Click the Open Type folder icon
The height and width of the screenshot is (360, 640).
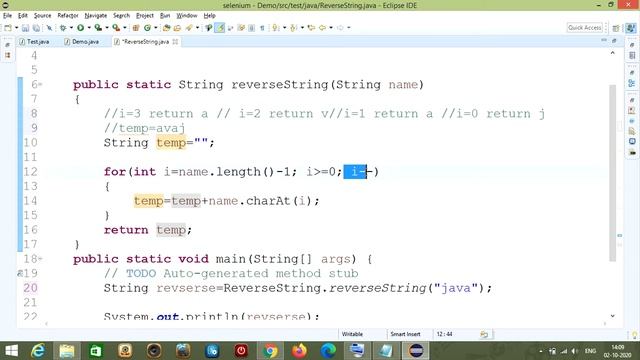tap(166, 28)
